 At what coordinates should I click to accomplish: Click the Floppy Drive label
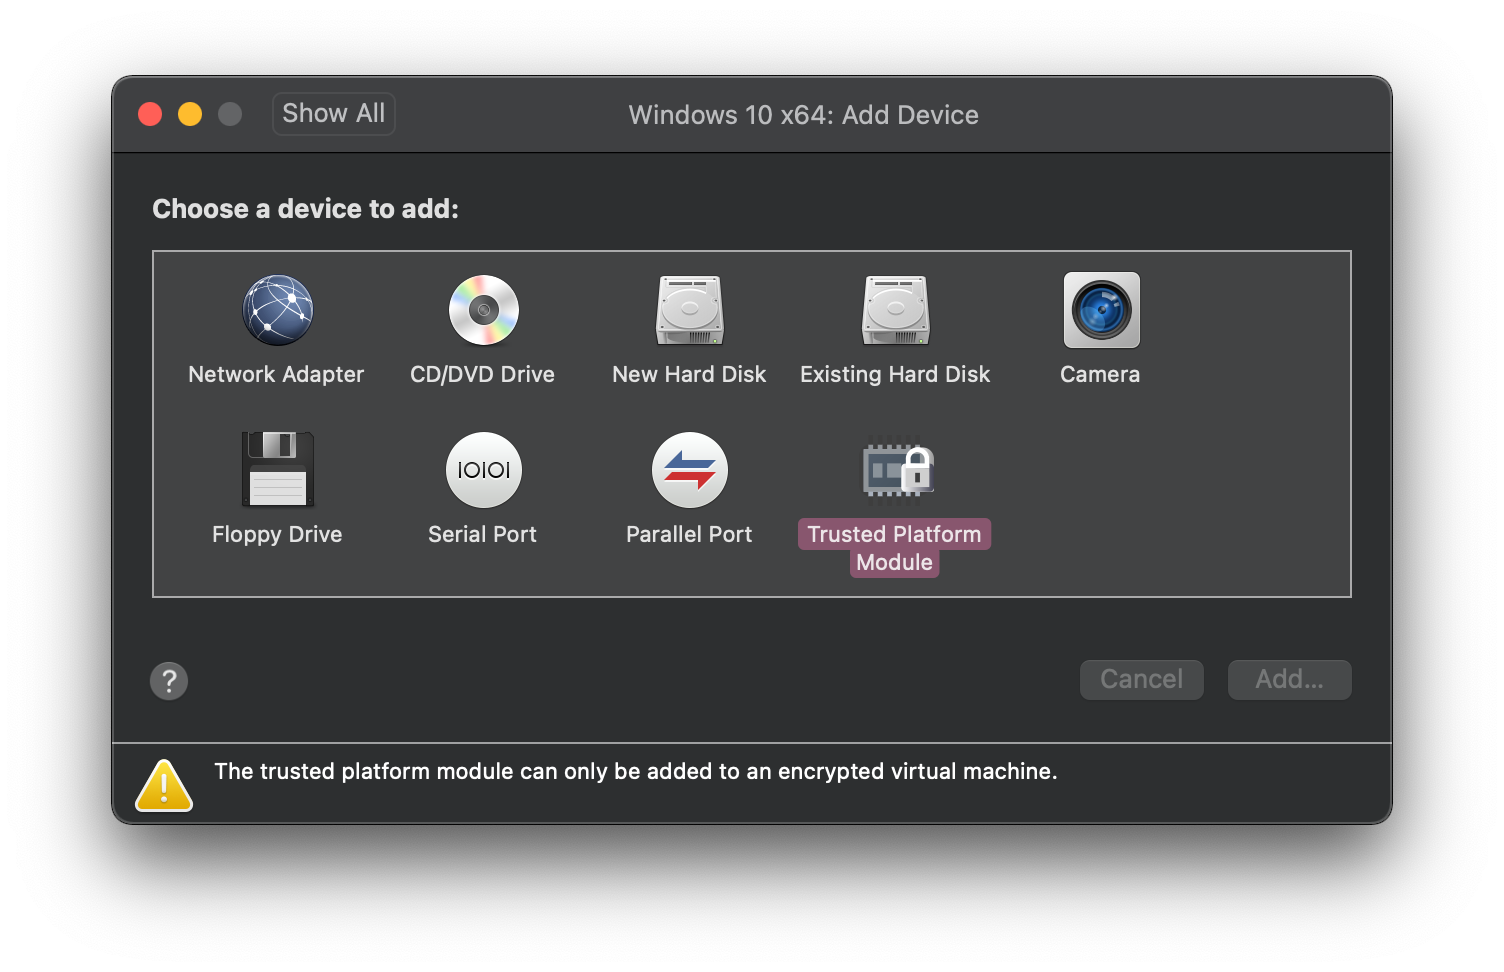pos(277,535)
